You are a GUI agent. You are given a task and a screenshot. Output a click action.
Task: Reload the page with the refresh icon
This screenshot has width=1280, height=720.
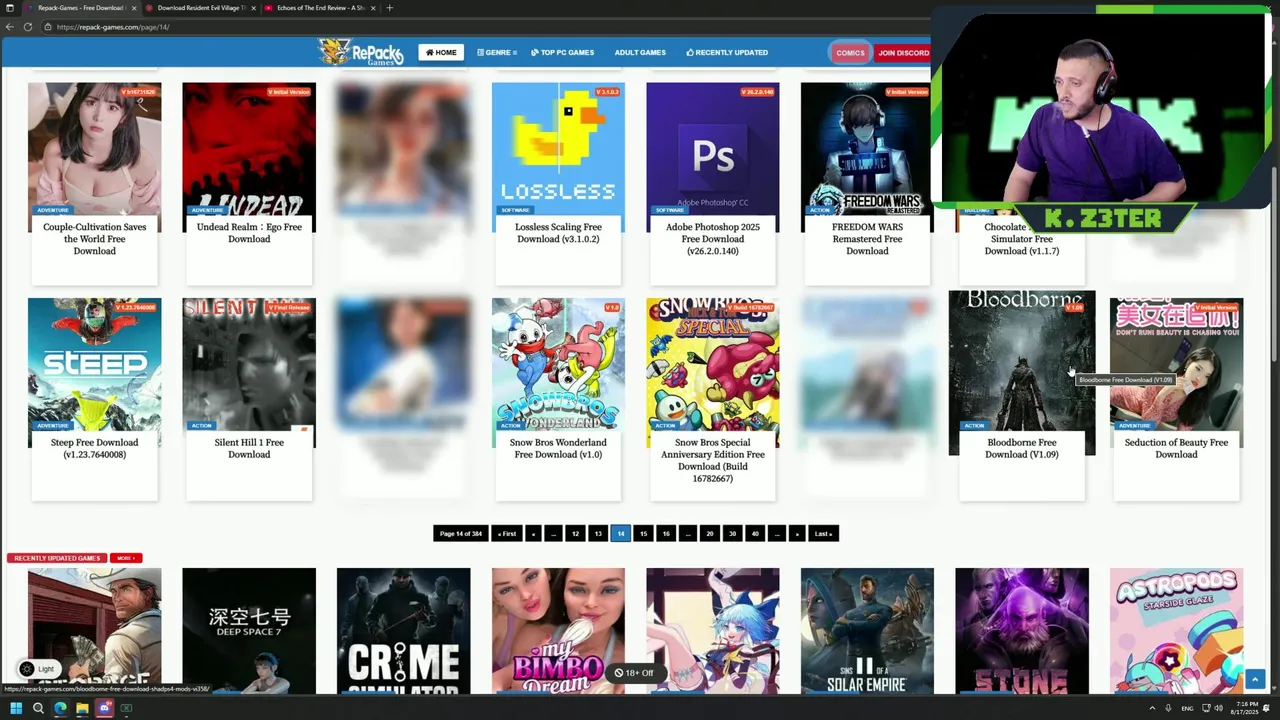click(27, 27)
